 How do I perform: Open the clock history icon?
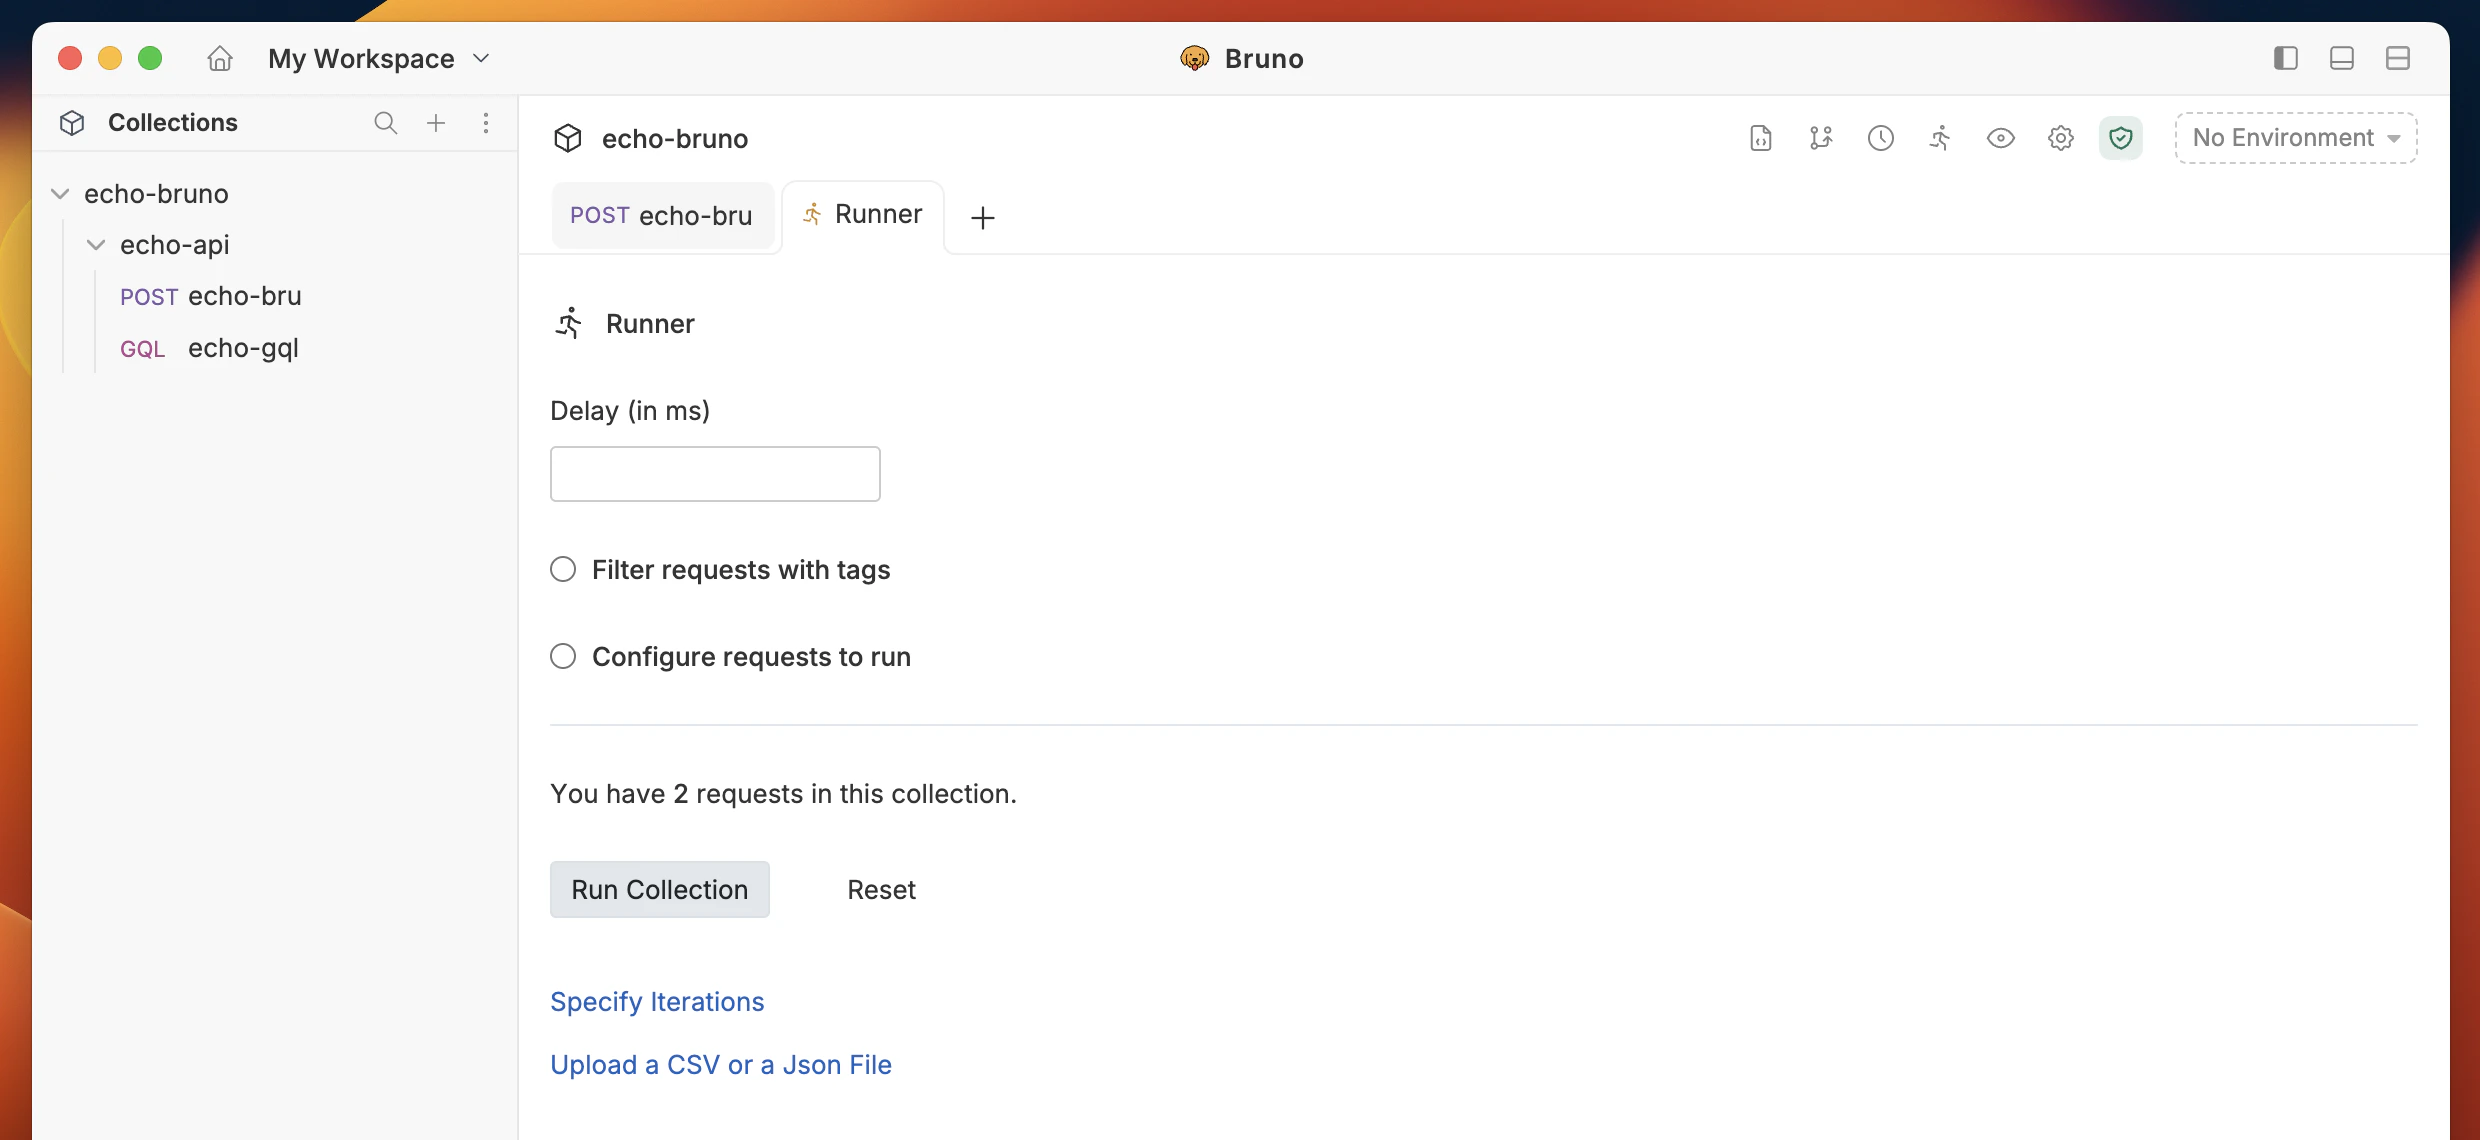coord(1880,138)
